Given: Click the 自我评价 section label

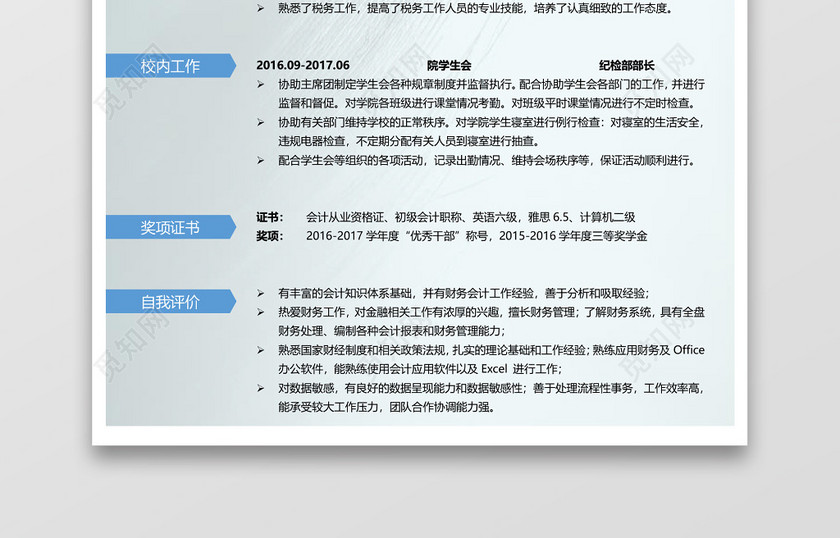Looking at the screenshot, I should coord(170,302).
